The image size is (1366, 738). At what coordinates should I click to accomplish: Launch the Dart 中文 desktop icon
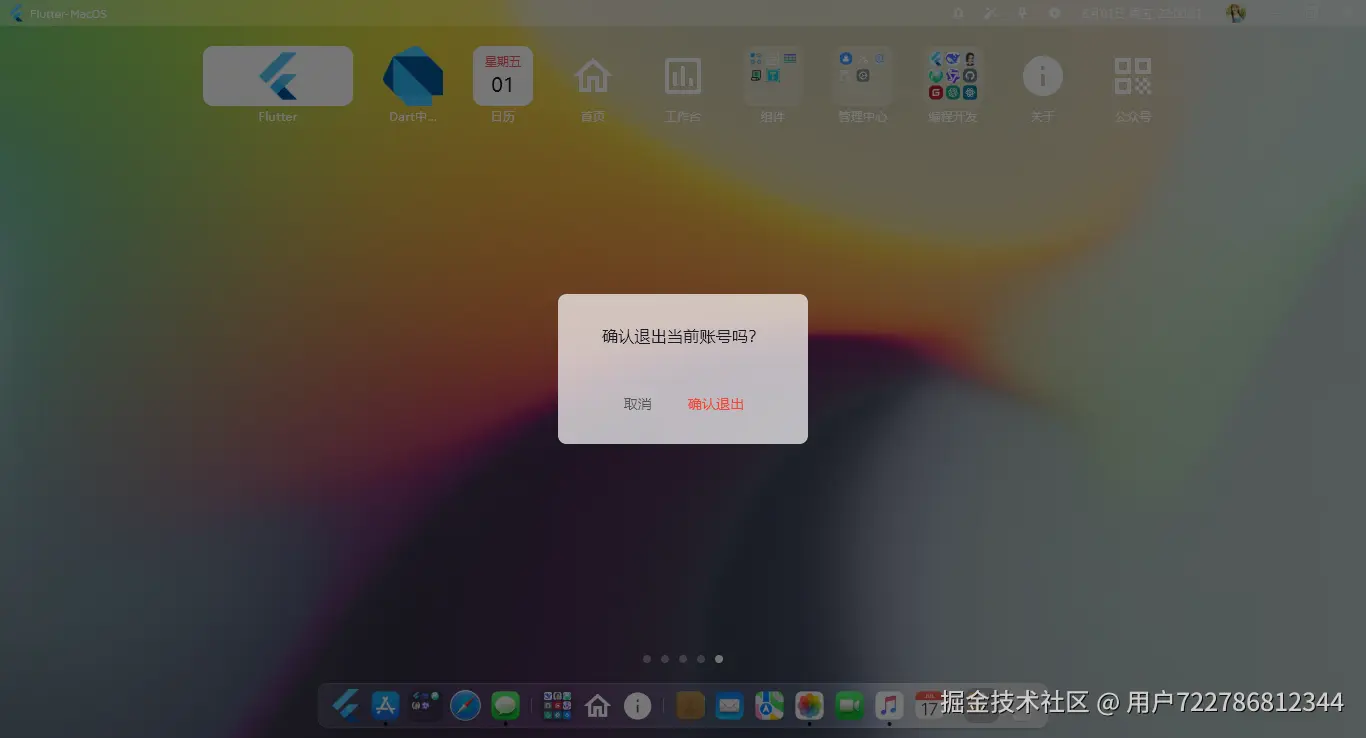pos(413,75)
